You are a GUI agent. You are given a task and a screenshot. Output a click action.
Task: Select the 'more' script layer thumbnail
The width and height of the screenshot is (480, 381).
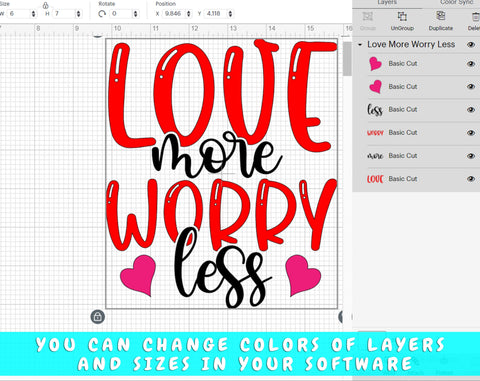click(375, 156)
